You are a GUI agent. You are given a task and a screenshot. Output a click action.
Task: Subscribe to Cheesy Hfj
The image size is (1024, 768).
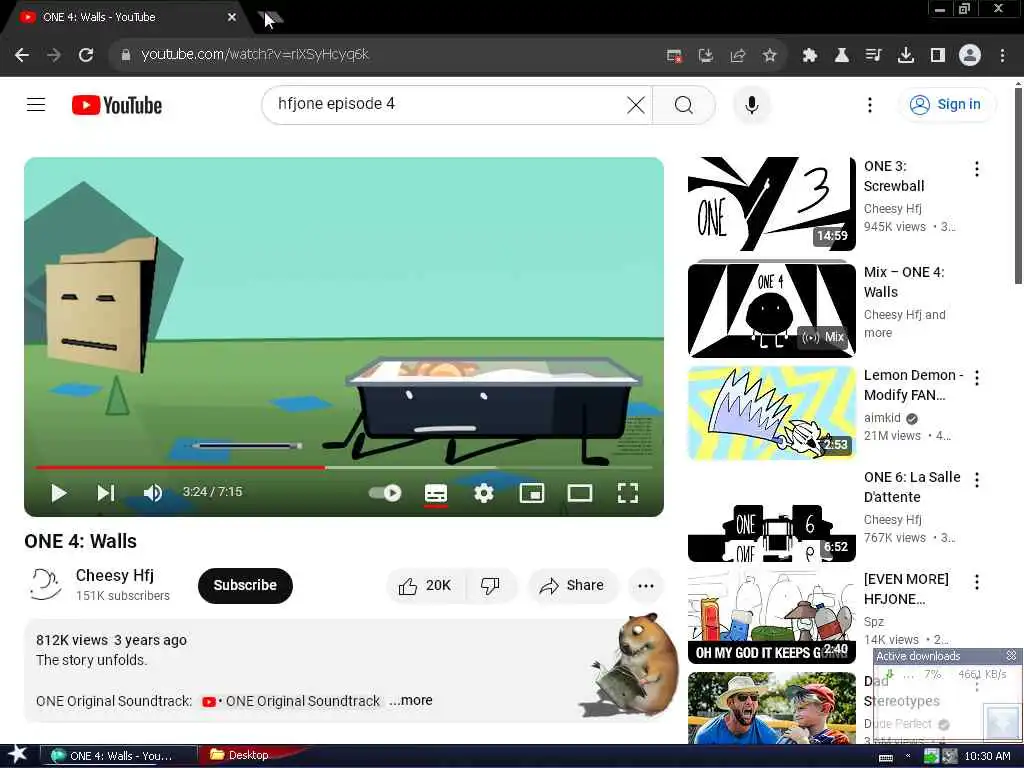coord(245,585)
